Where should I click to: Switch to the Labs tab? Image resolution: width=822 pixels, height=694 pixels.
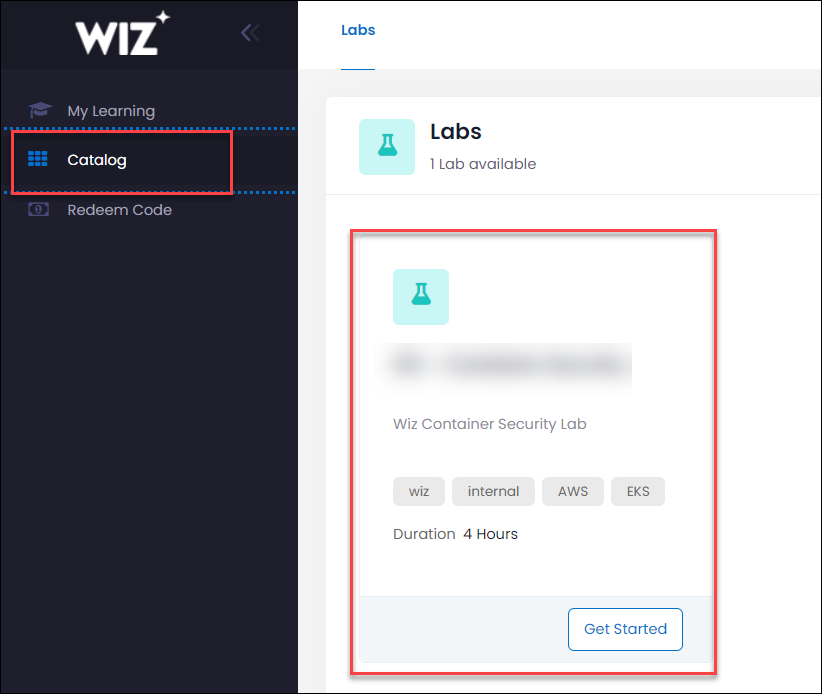pyautogui.click(x=358, y=30)
